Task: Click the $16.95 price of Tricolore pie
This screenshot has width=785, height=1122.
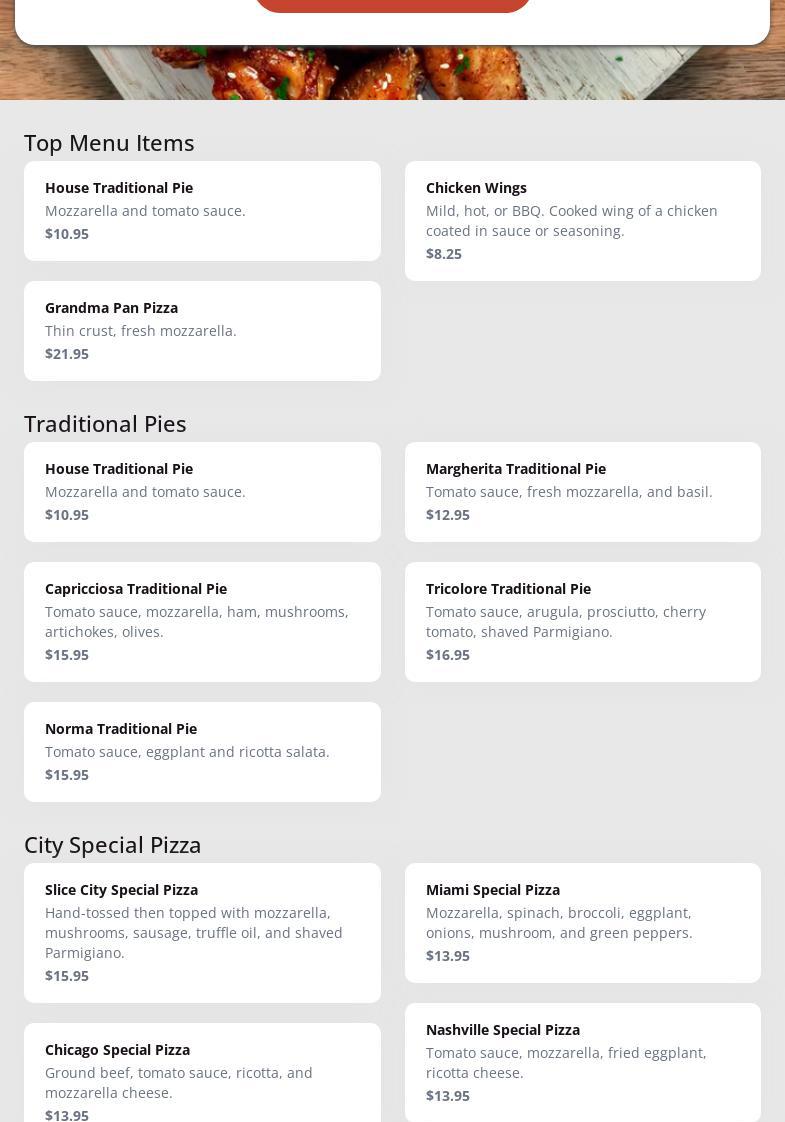Action: [448, 655]
